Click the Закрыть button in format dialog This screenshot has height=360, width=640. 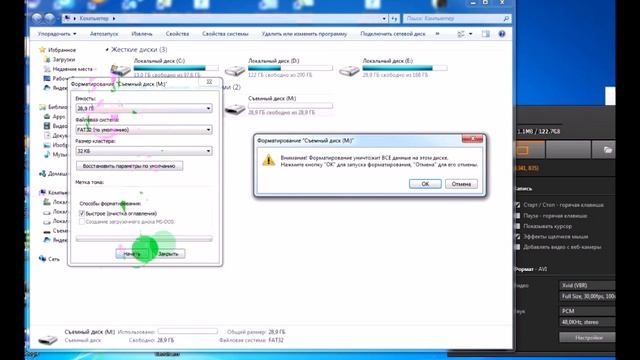(x=168, y=254)
